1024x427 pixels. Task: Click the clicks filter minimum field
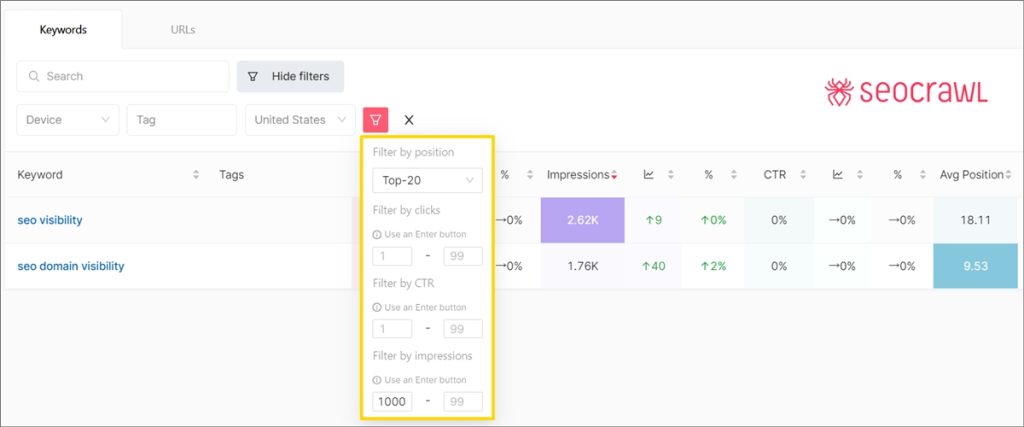(x=392, y=257)
